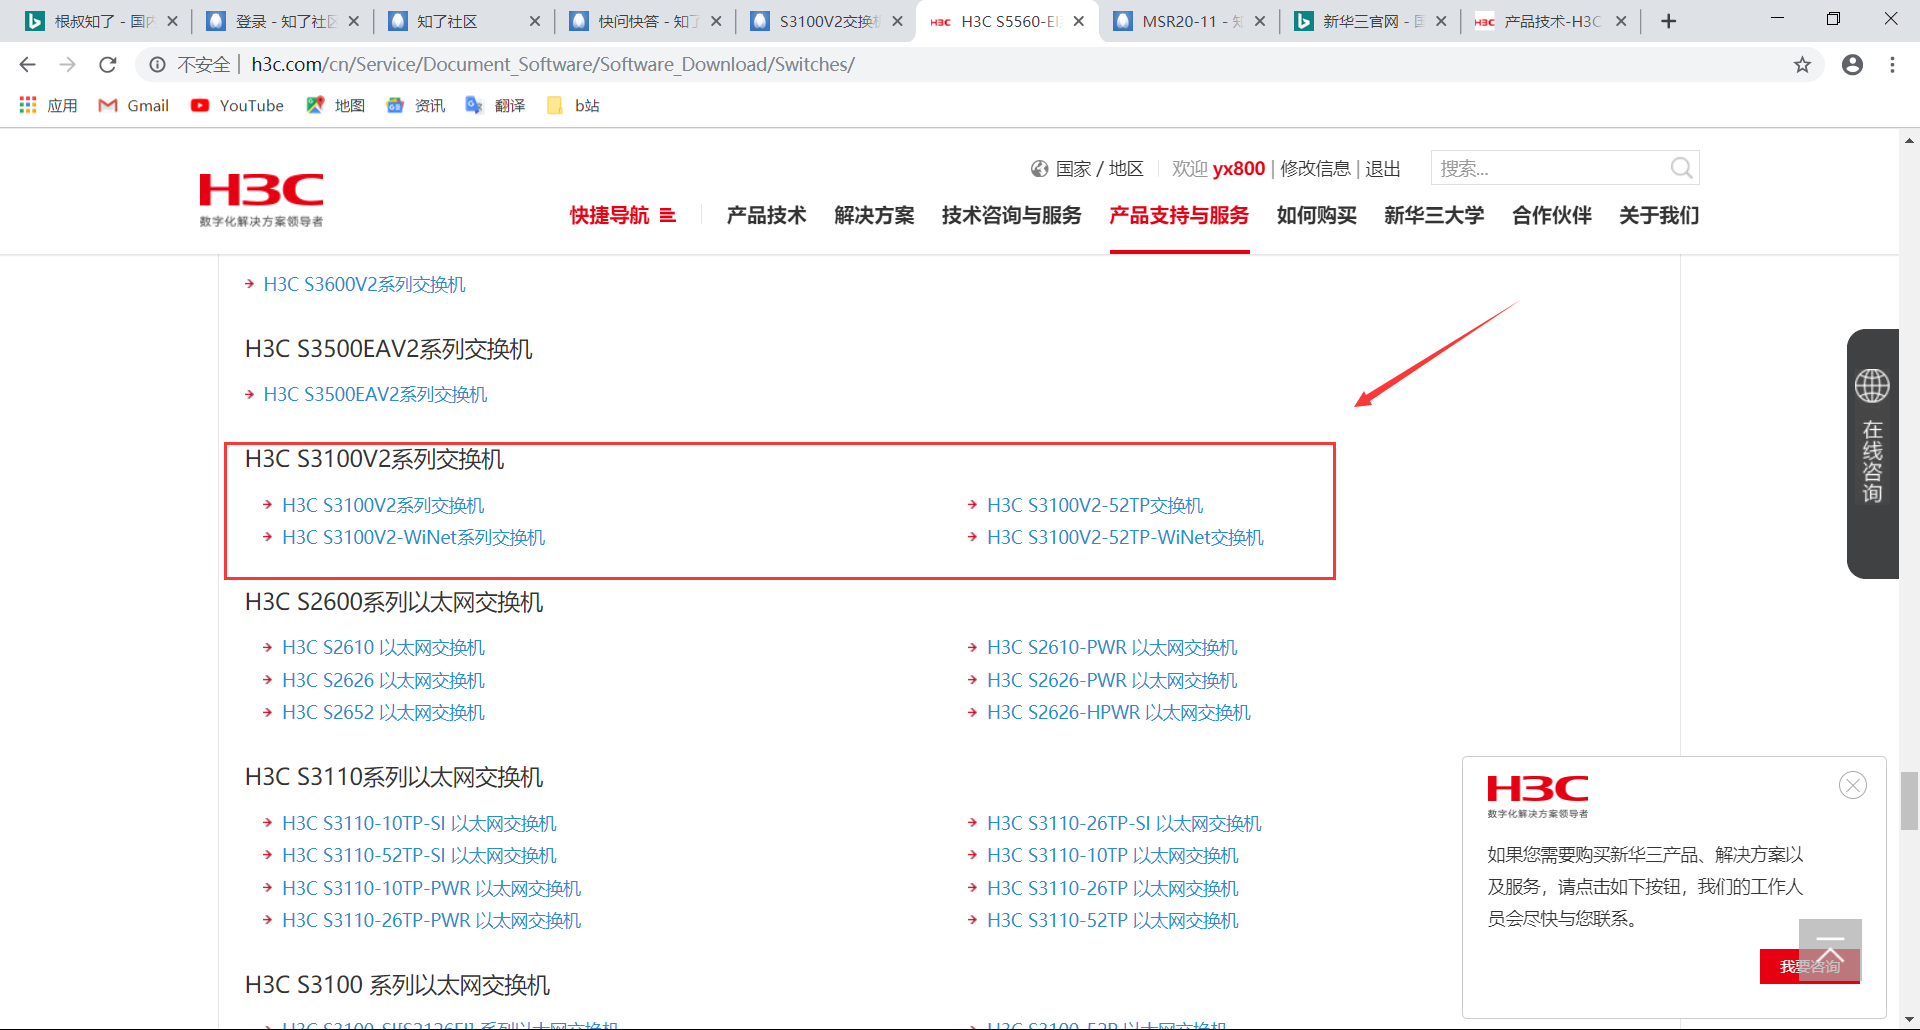Open the H3C S2610 以太网交换机 link
1920x1030 pixels.
(x=383, y=648)
